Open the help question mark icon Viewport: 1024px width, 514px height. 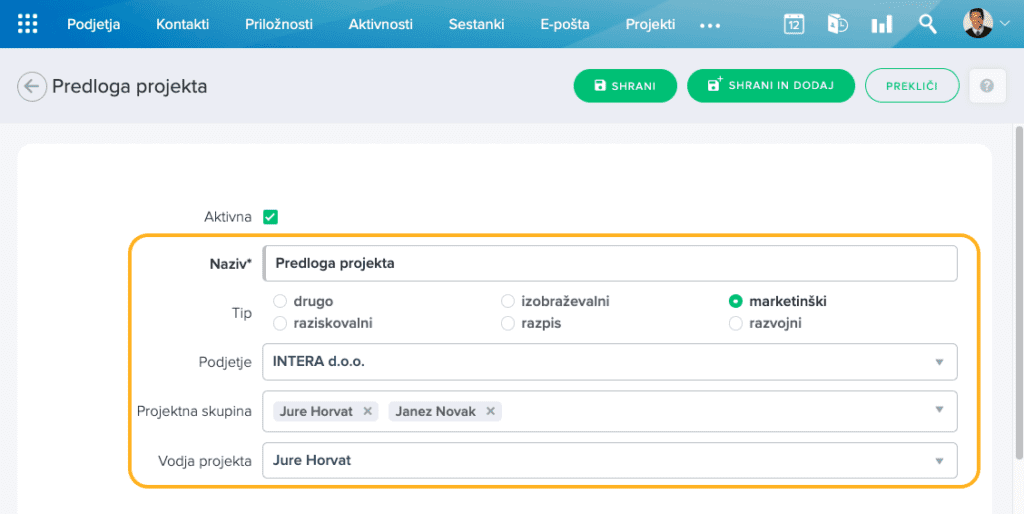(x=987, y=86)
